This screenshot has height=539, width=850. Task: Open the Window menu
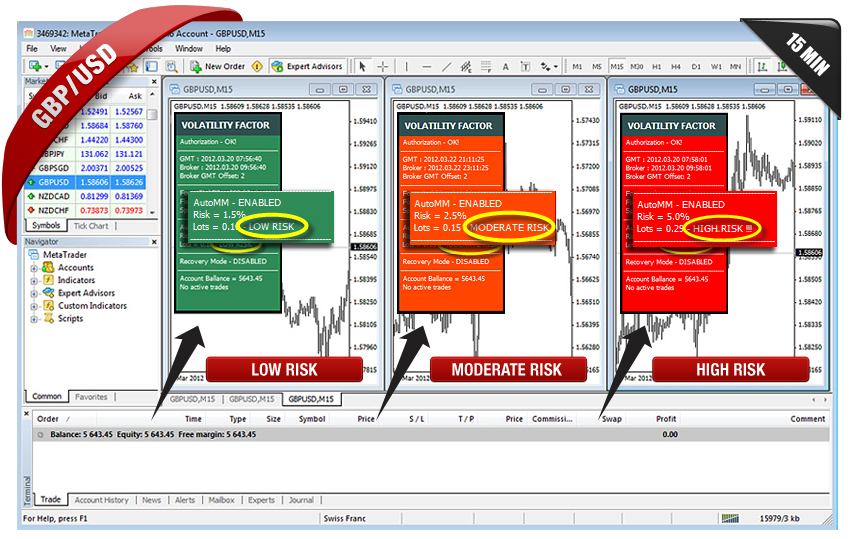[189, 48]
